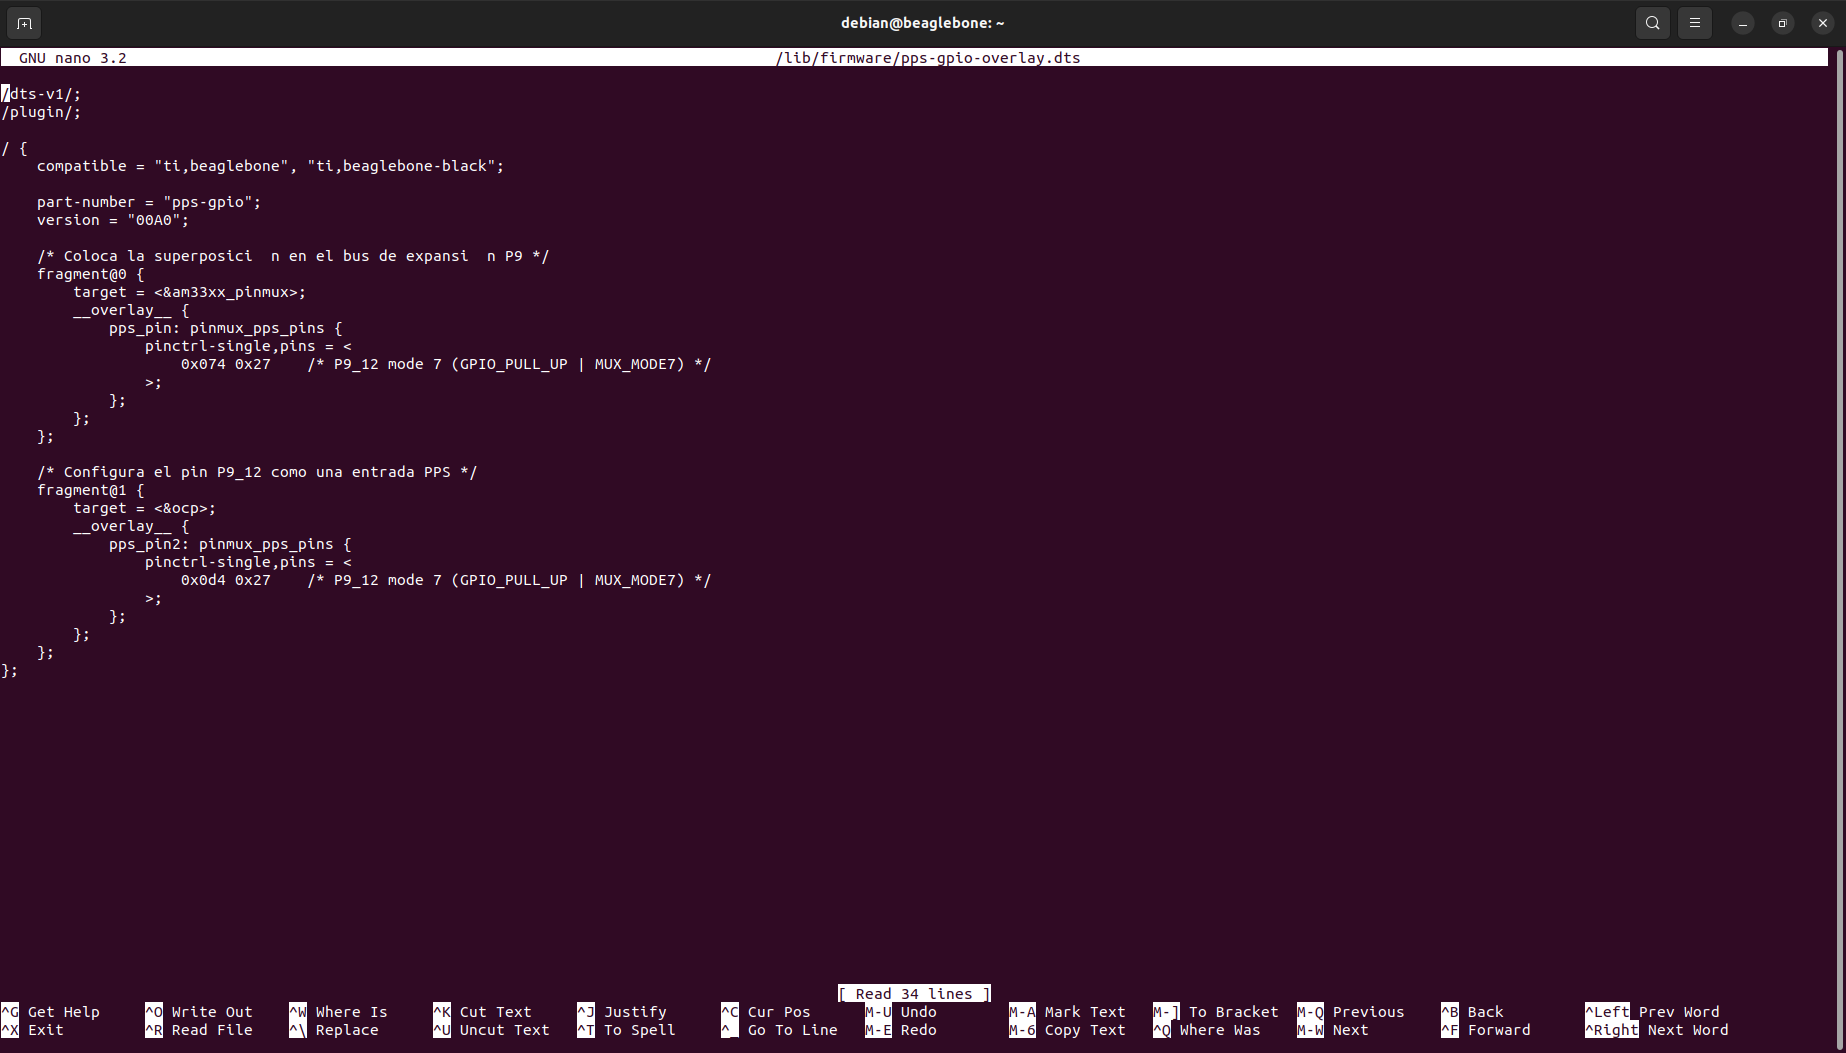1846x1053 pixels.
Task: Click the 'Read 34 lines' status message
Action: (x=914, y=994)
